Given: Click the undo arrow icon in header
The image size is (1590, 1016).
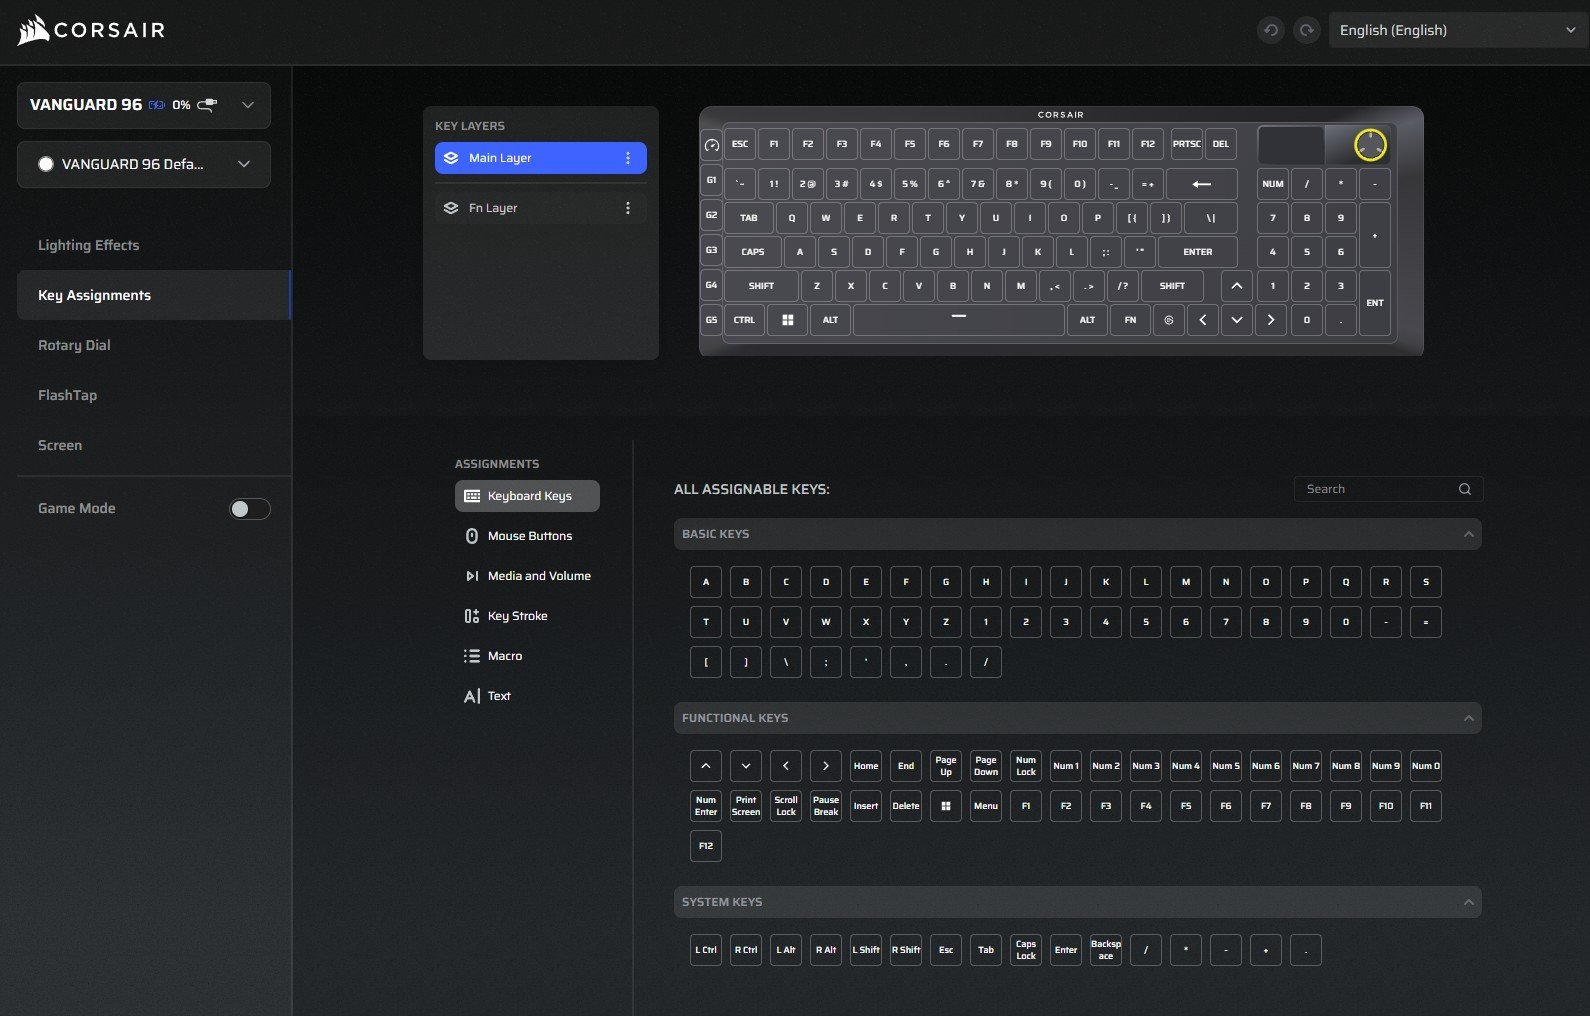Looking at the screenshot, I should [1271, 30].
